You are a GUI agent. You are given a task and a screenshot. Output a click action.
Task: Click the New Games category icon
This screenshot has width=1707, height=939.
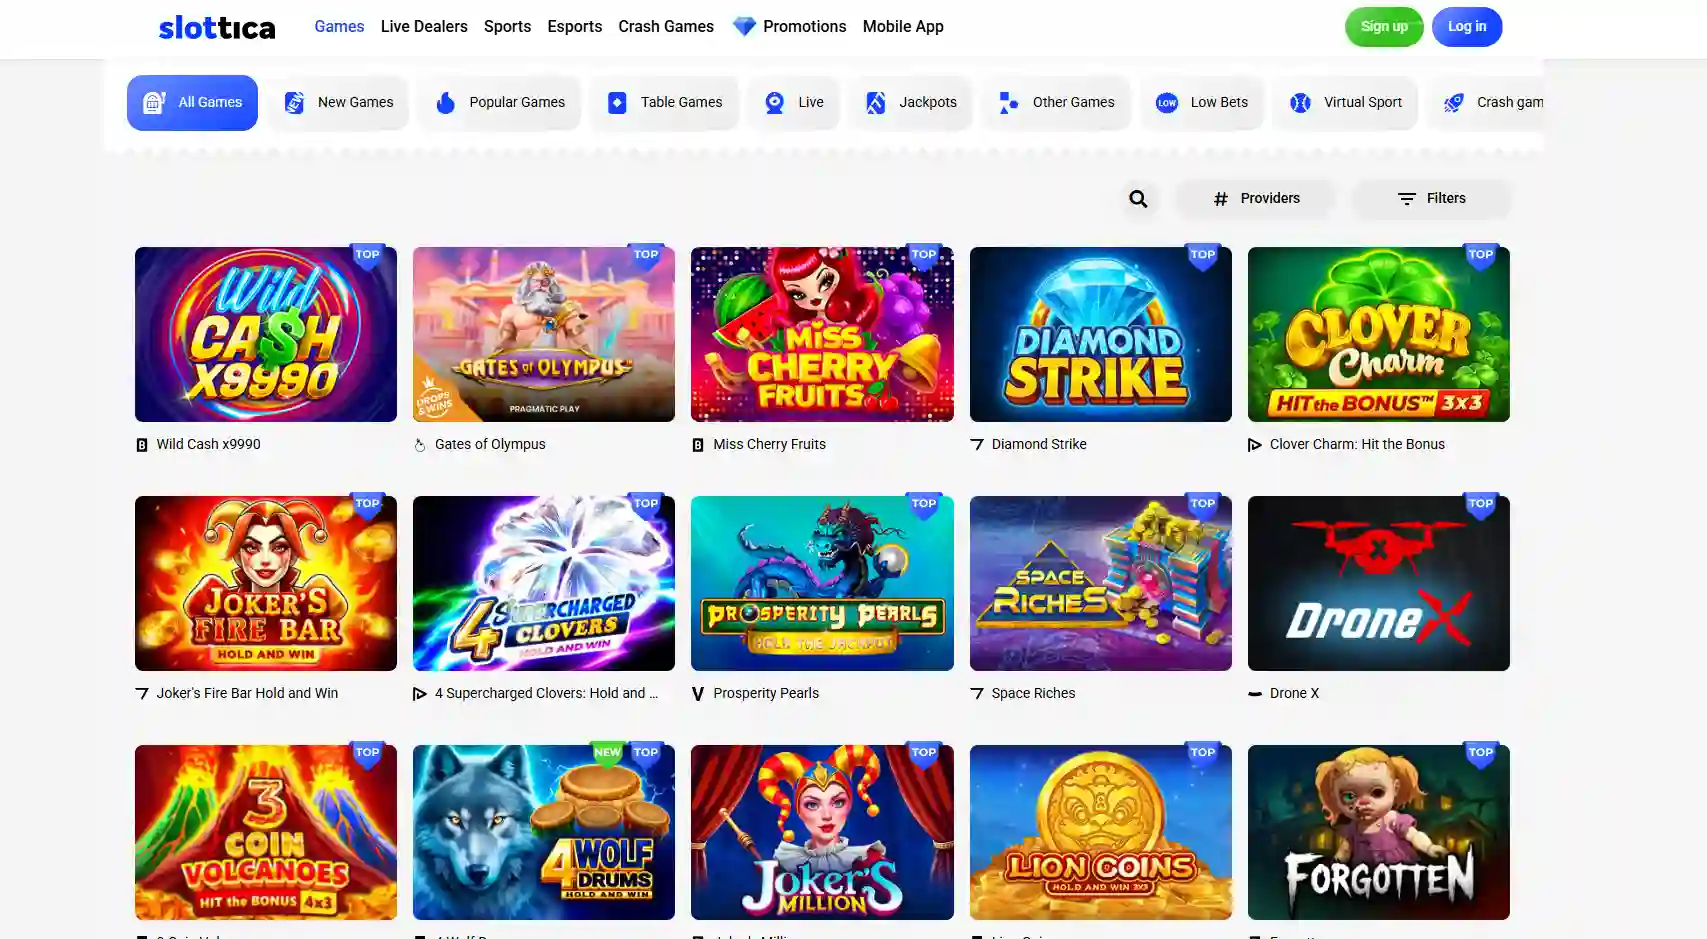294,102
